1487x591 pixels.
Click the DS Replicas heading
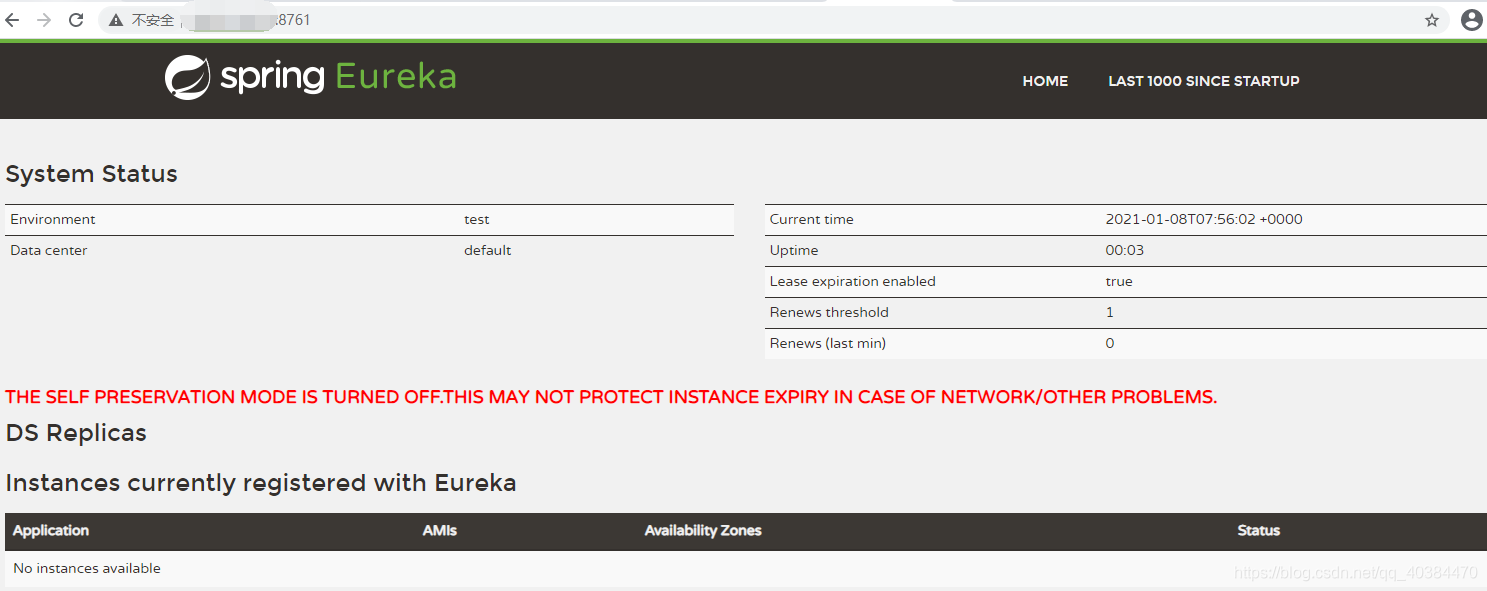click(76, 433)
